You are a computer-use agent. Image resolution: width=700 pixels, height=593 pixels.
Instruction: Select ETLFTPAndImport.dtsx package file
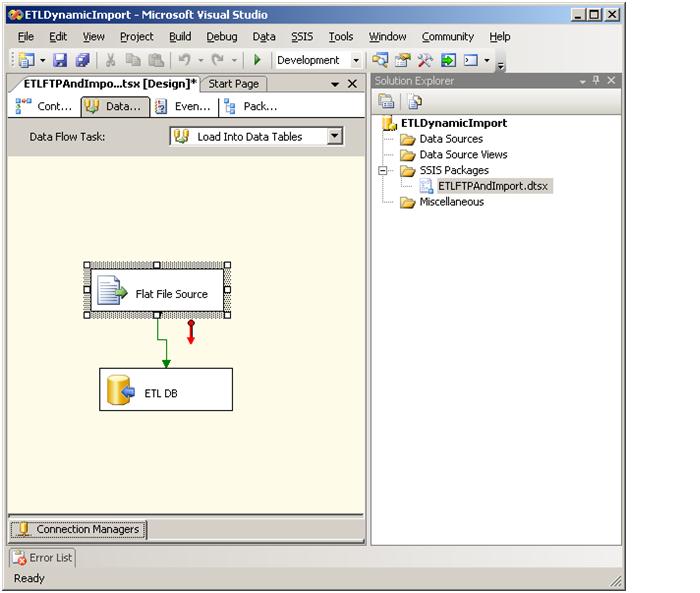point(493,186)
